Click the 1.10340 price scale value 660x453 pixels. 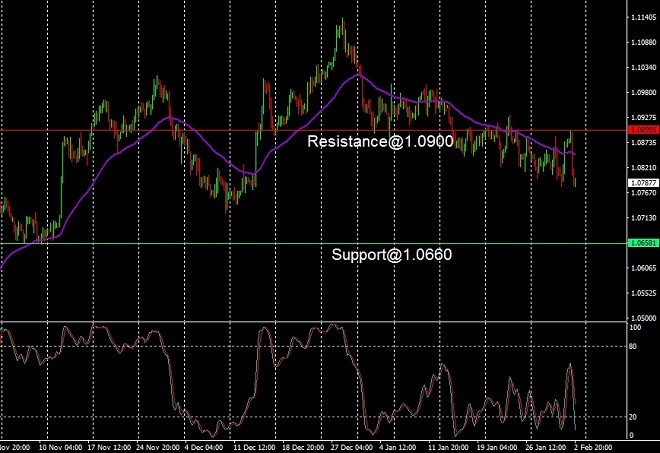[644, 67]
